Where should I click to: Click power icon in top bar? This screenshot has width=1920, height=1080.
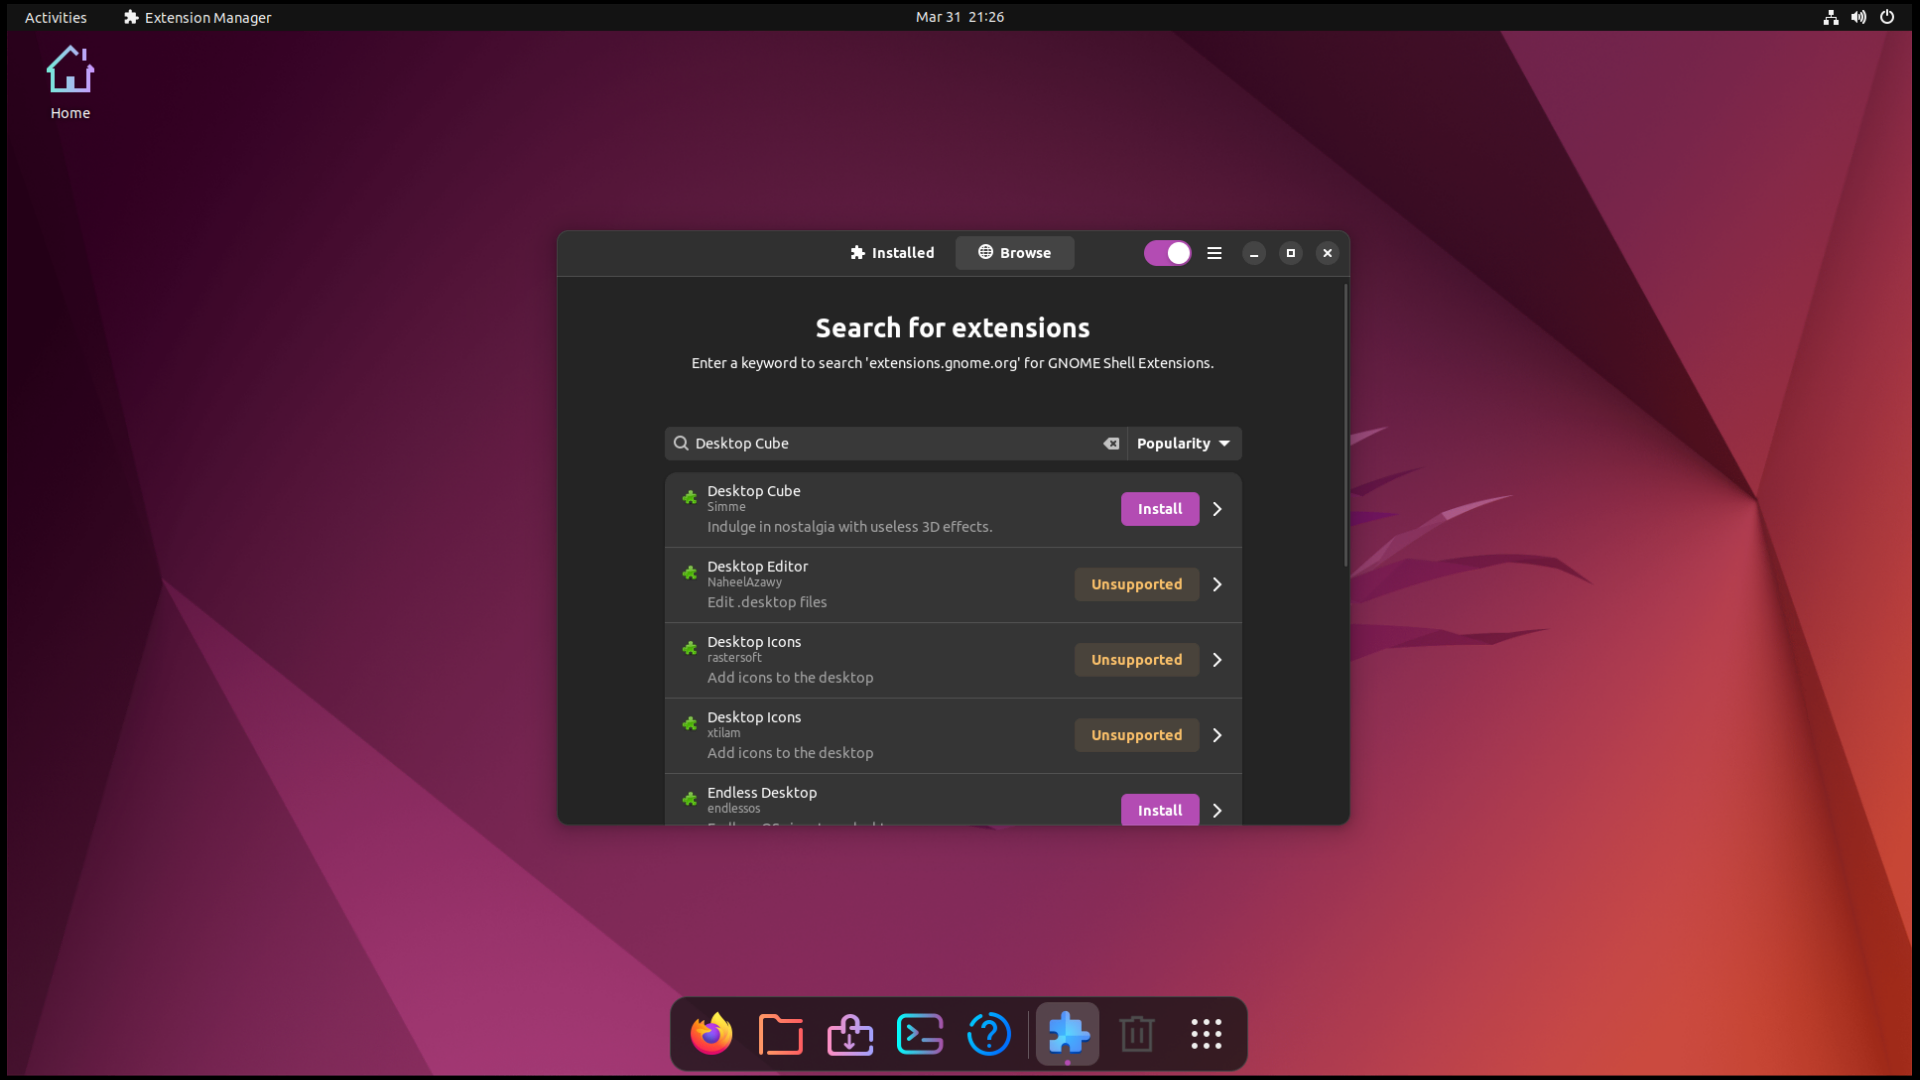point(1887,17)
